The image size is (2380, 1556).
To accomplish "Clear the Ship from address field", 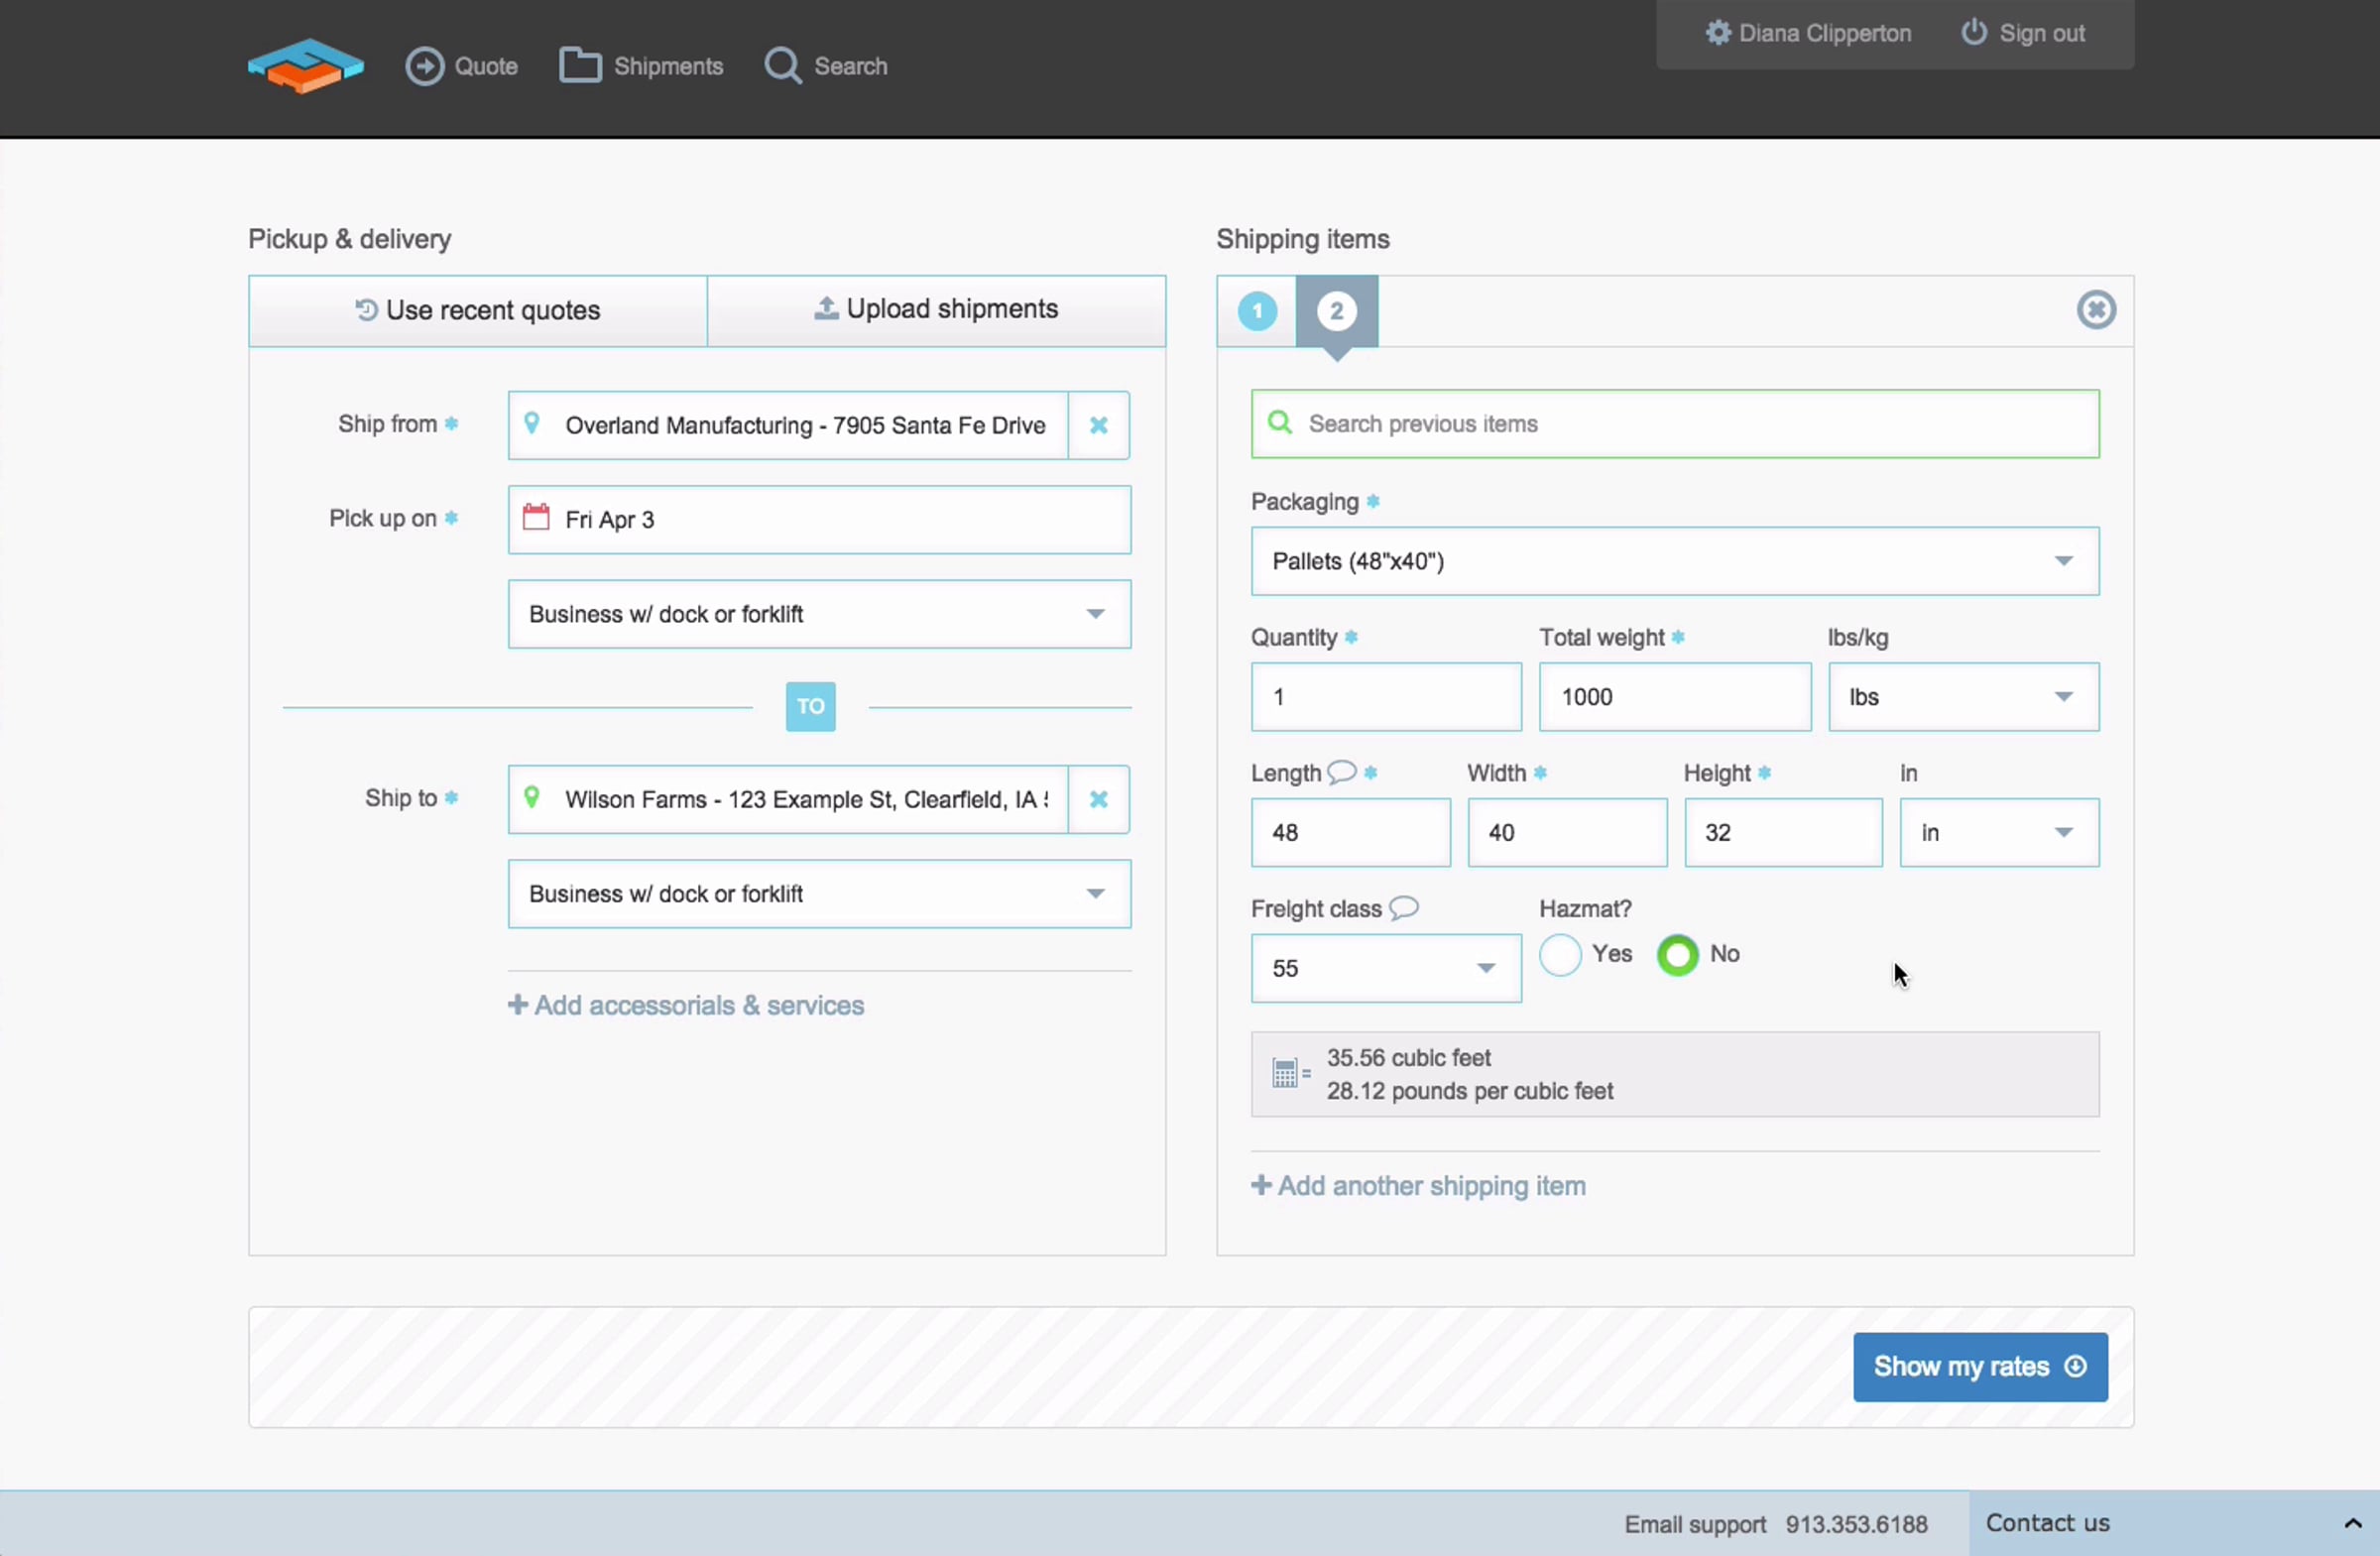I will coord(1098,425).
